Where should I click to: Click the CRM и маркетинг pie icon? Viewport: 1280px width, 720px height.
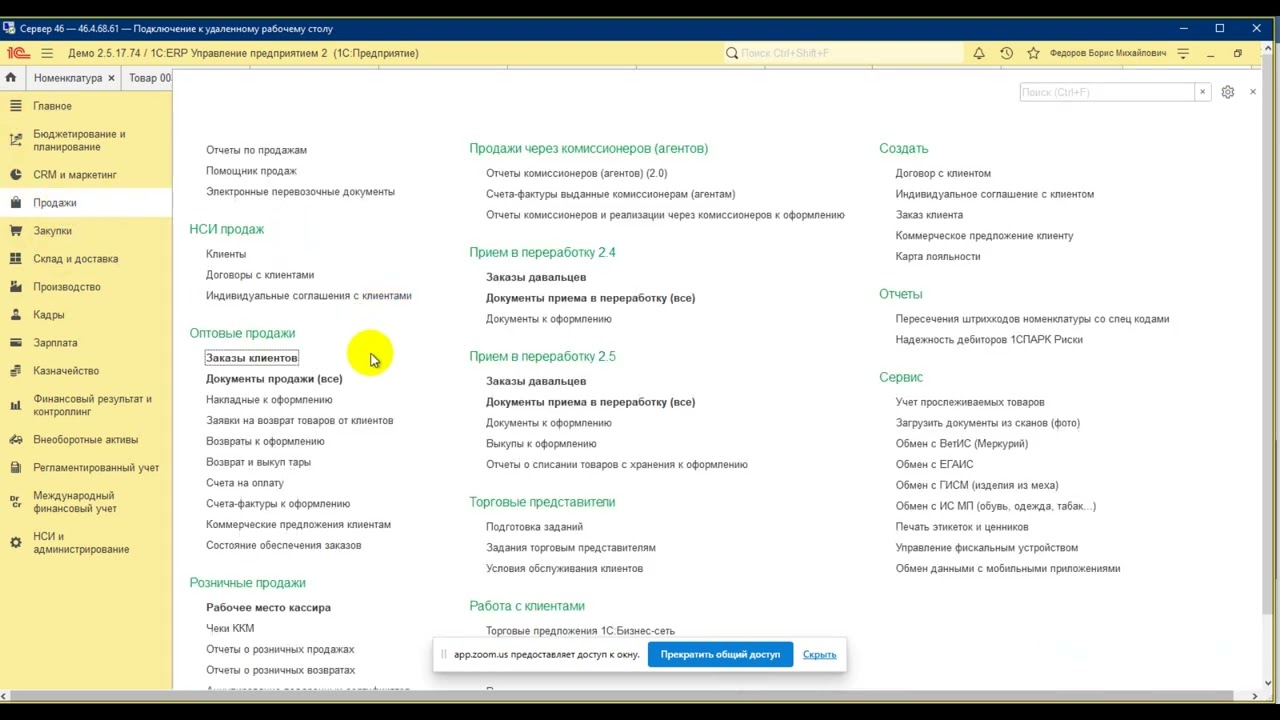(x=15, y=175)
